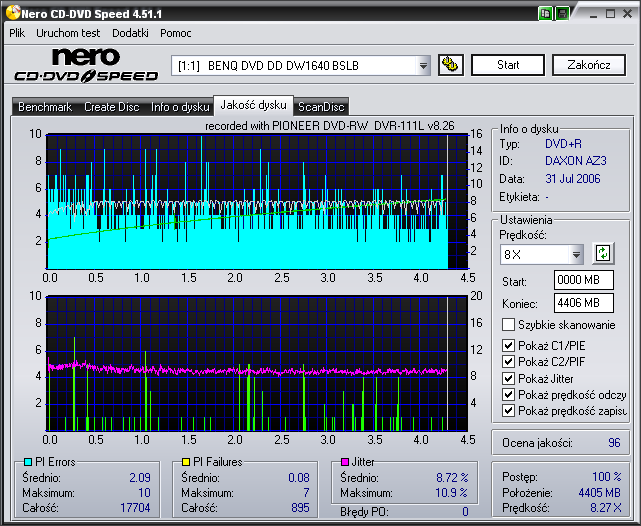Uncheck Pokaż C2/PIF option
Viewport: 641px width, 526px height.
[508, 361]
